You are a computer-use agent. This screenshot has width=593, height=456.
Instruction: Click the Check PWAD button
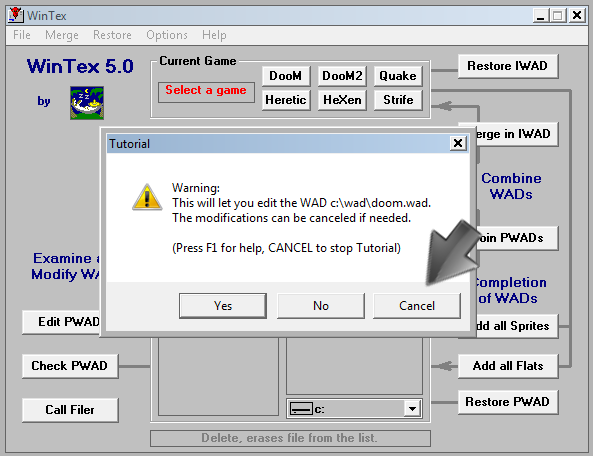70,366
